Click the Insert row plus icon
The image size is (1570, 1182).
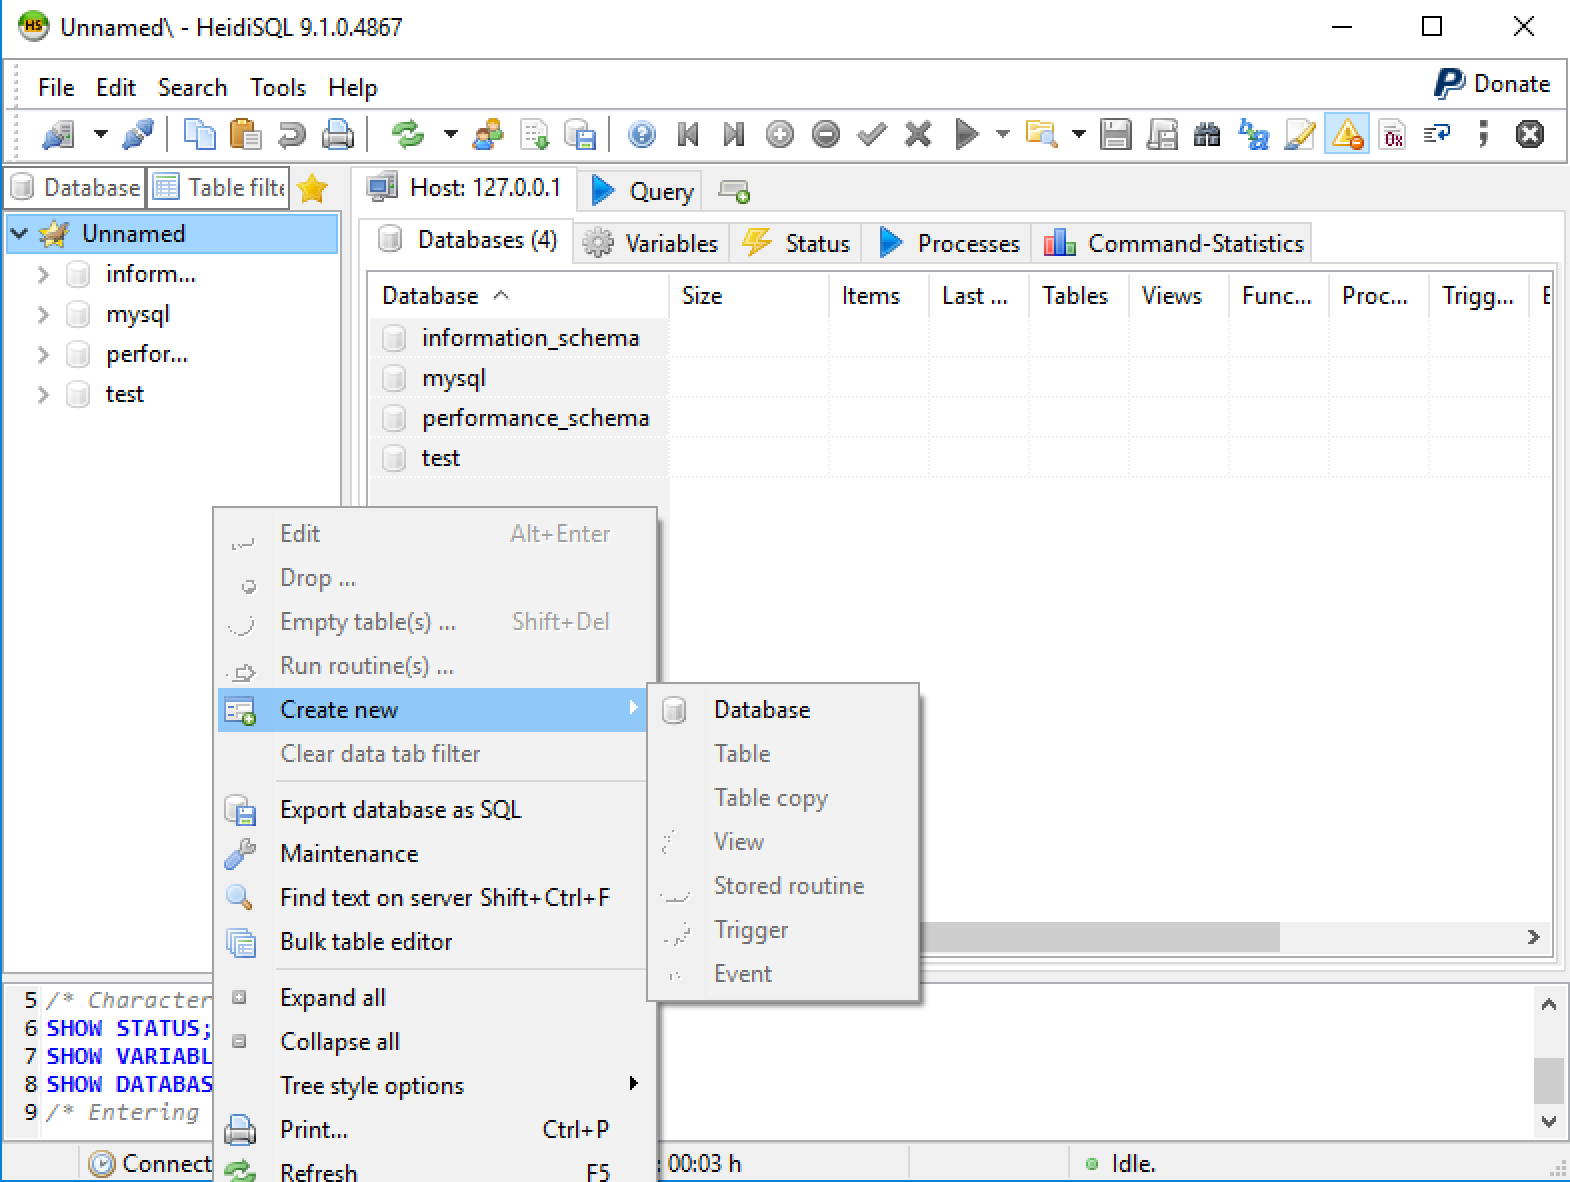(x=780, y=134)
